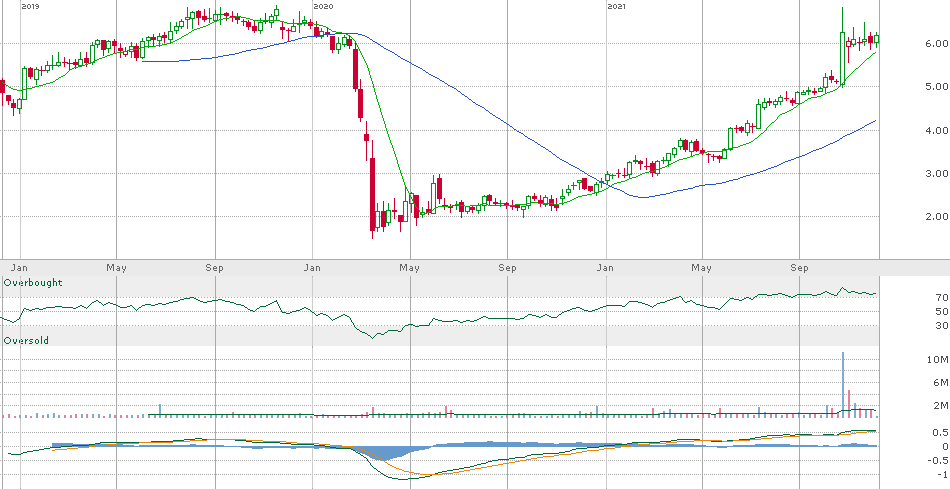Click the 6M volume axis label
Viewport: 950px width, 489px height.
tap(940, 382)
